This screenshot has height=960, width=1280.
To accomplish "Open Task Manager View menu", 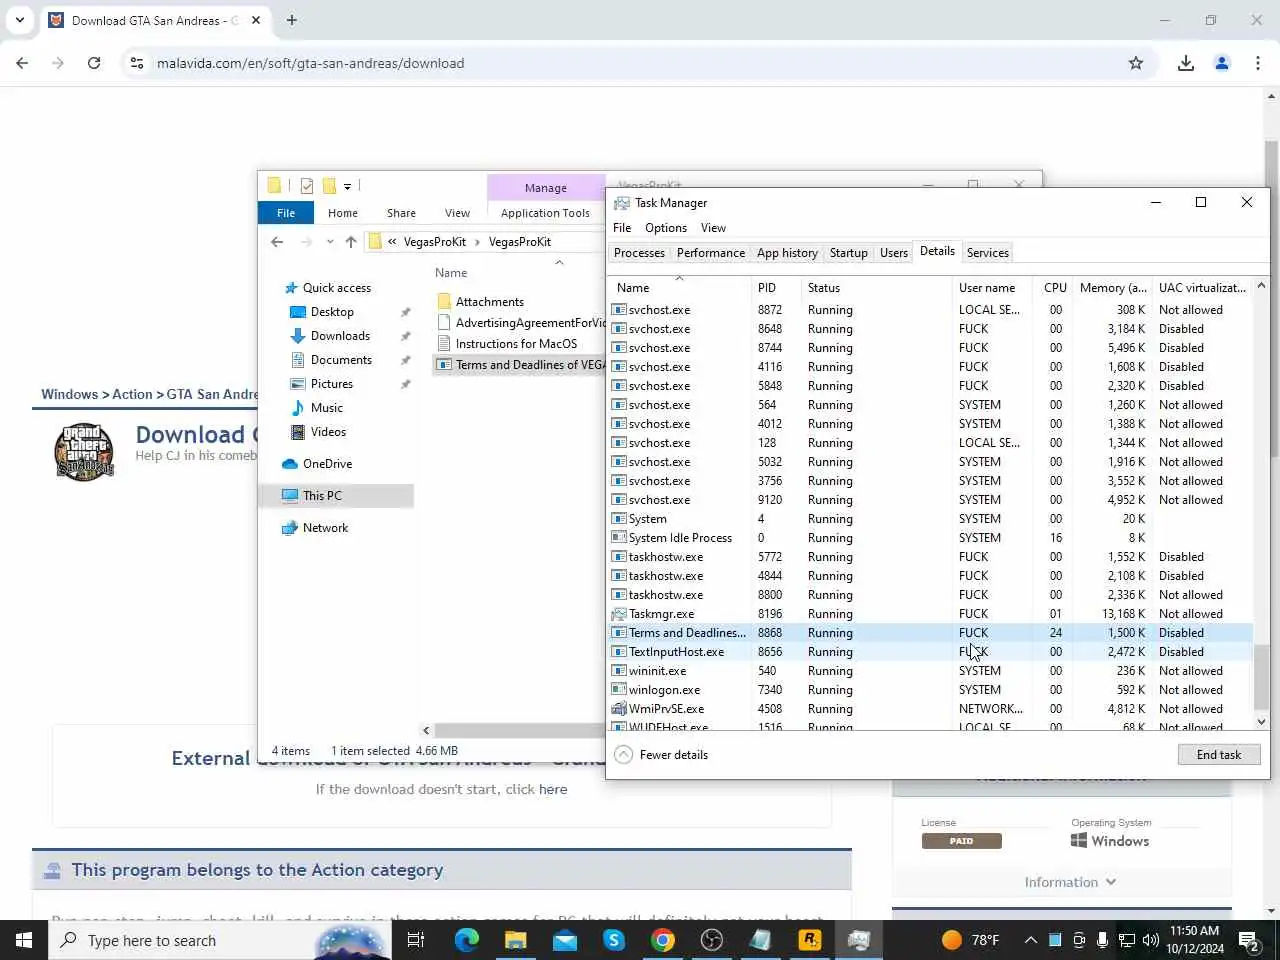I will [x=713, y=228].
